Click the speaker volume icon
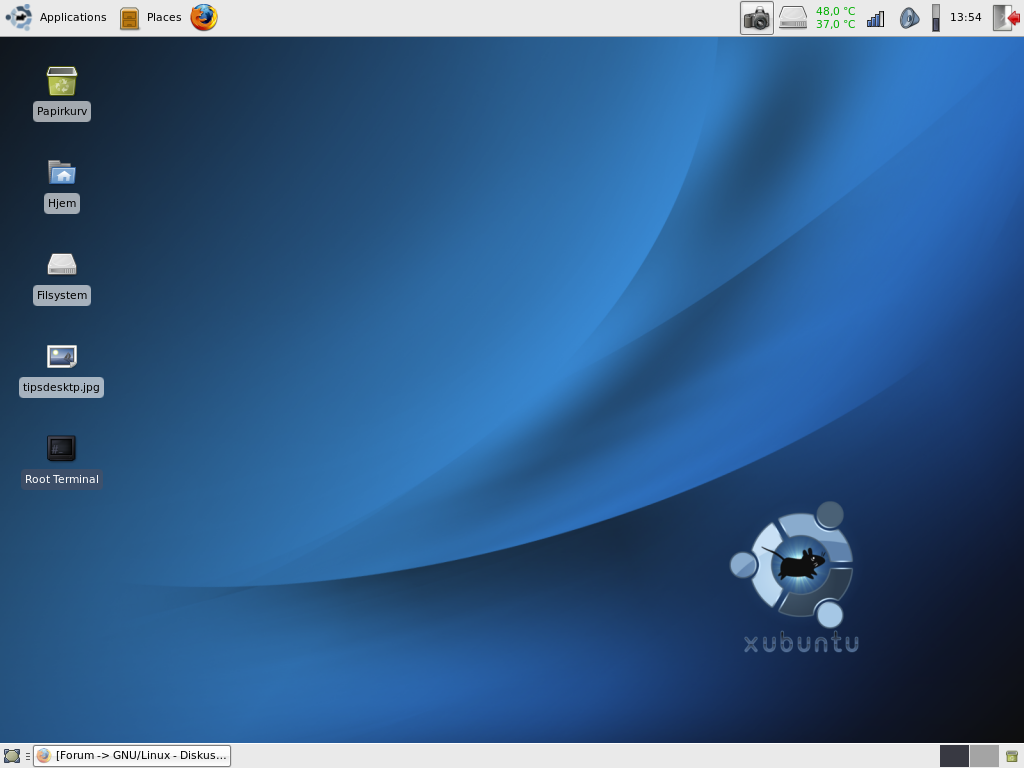The image size is (1024, 768). pos(909,18)
